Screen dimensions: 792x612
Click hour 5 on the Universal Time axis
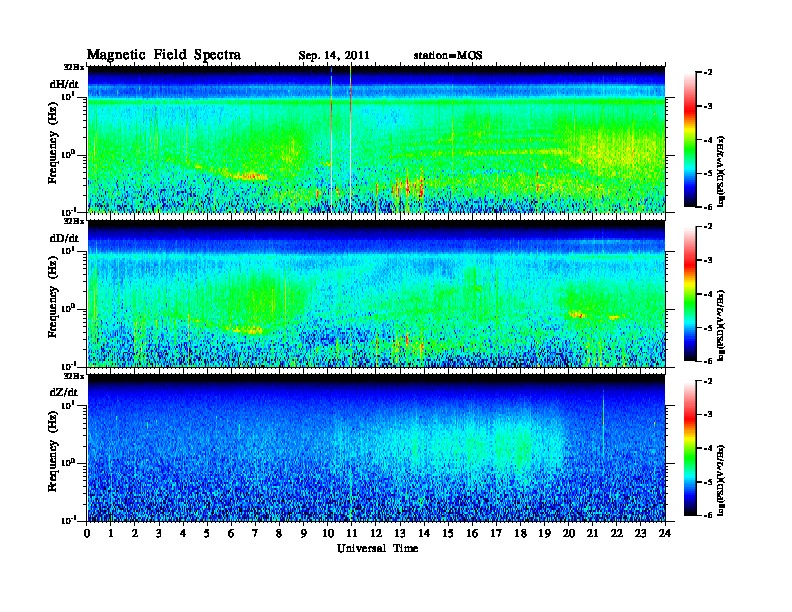click(207, 533)
